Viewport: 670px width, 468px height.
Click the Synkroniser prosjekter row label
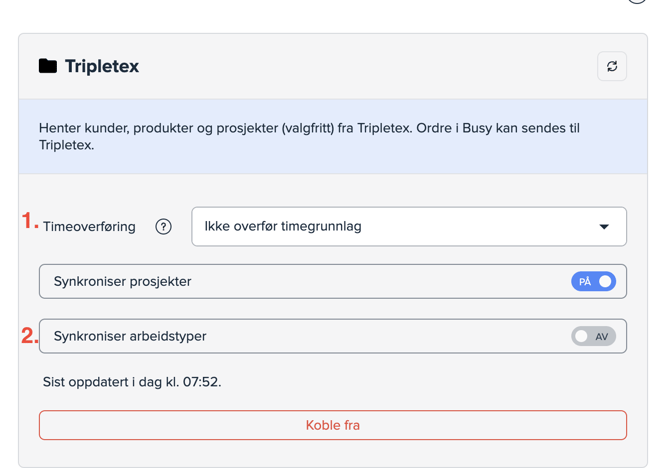click(122, 282)
